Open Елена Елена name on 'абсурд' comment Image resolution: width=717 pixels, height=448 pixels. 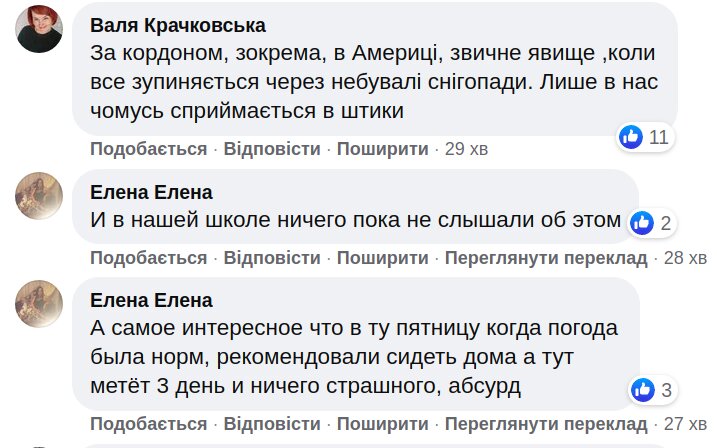point(151,300)
